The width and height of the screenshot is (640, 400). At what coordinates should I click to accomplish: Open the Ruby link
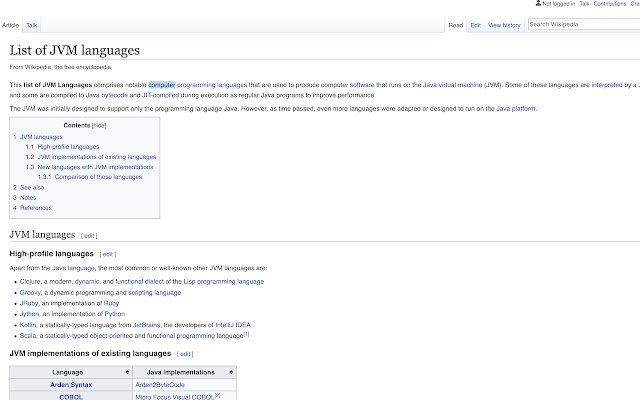click(111, 304)
